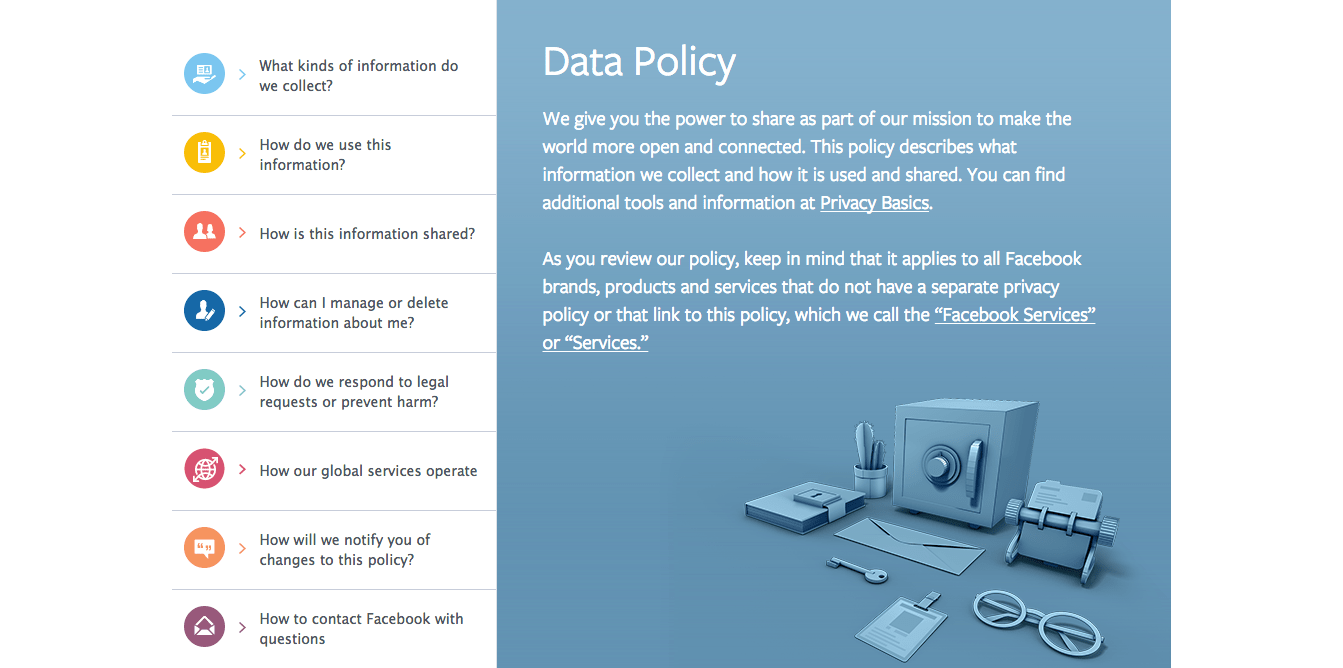Click the pink globe global services icon
This screenshot has height=668, width=1343.
(204, 469)
